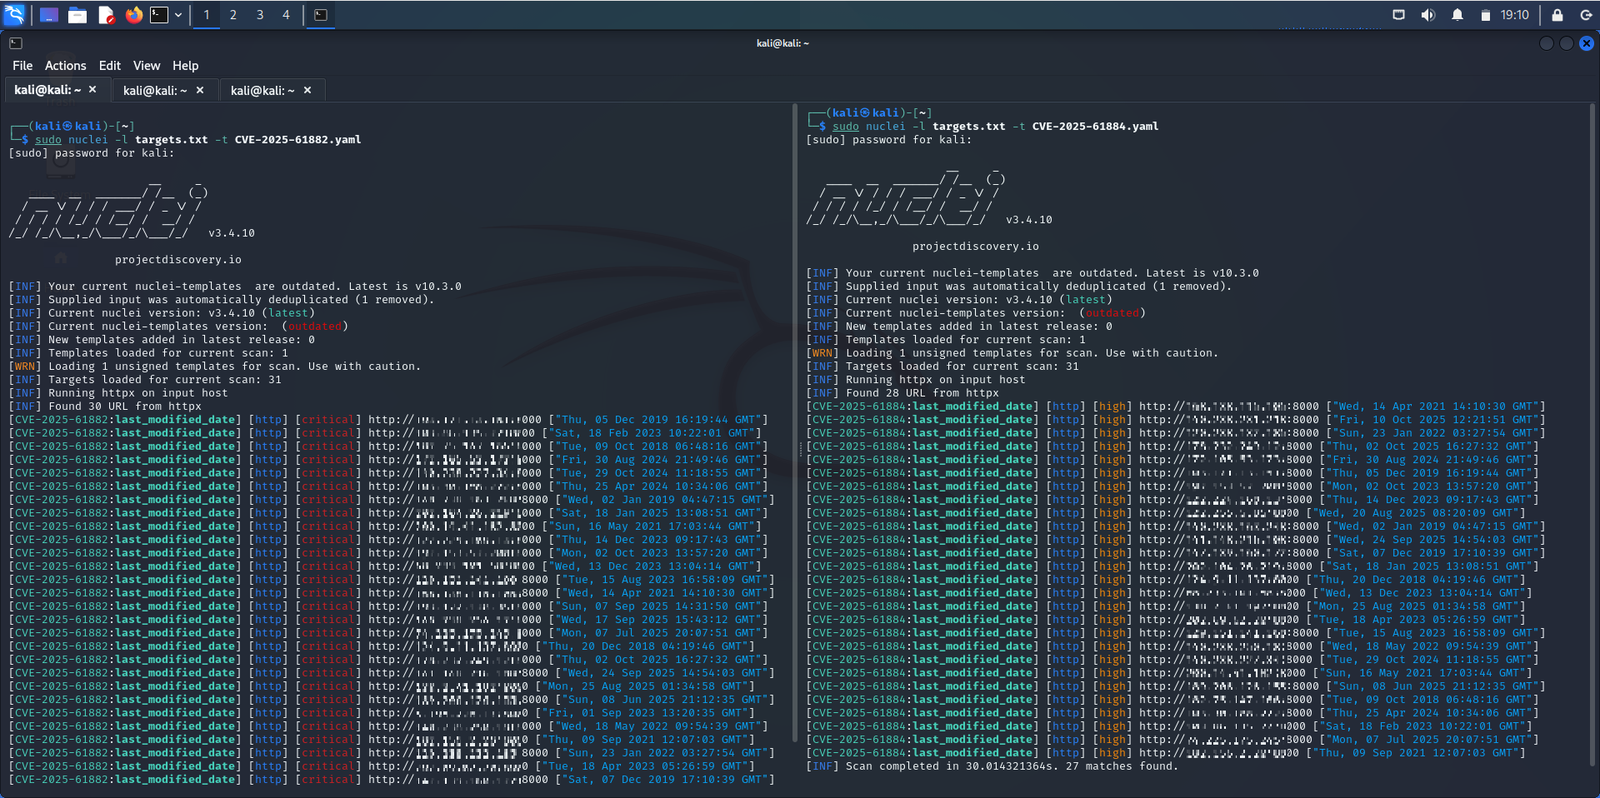Close the second kali@kali tab

click(200, 90)
